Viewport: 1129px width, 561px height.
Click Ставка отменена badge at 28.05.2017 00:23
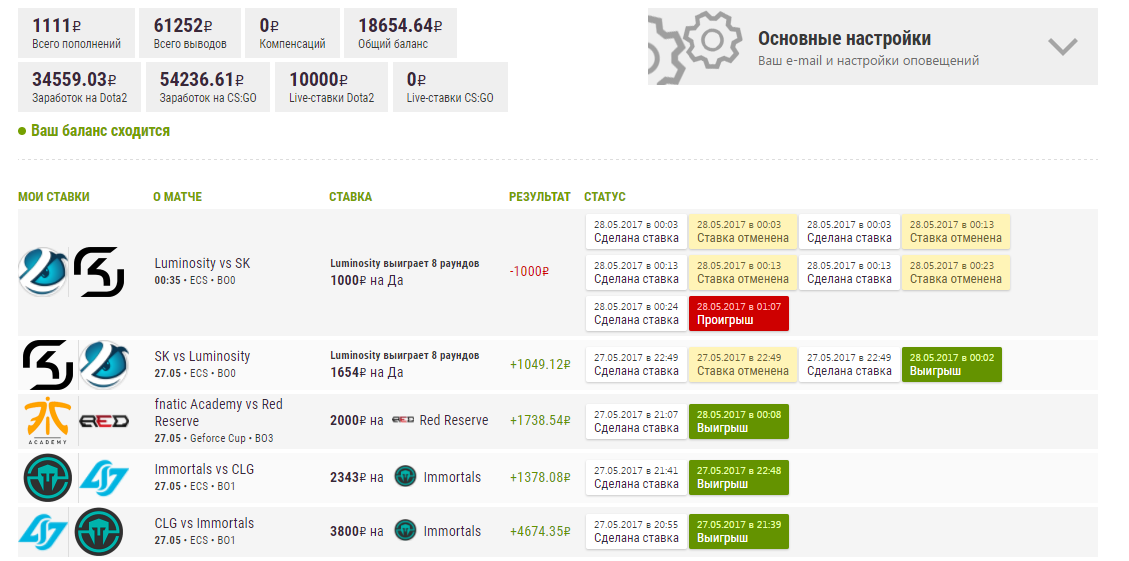click(x=955, y=272)
